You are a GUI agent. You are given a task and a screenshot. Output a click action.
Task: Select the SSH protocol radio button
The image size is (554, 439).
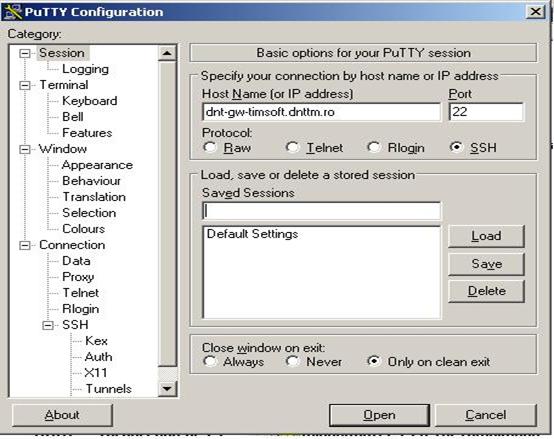tap(456, 147)
